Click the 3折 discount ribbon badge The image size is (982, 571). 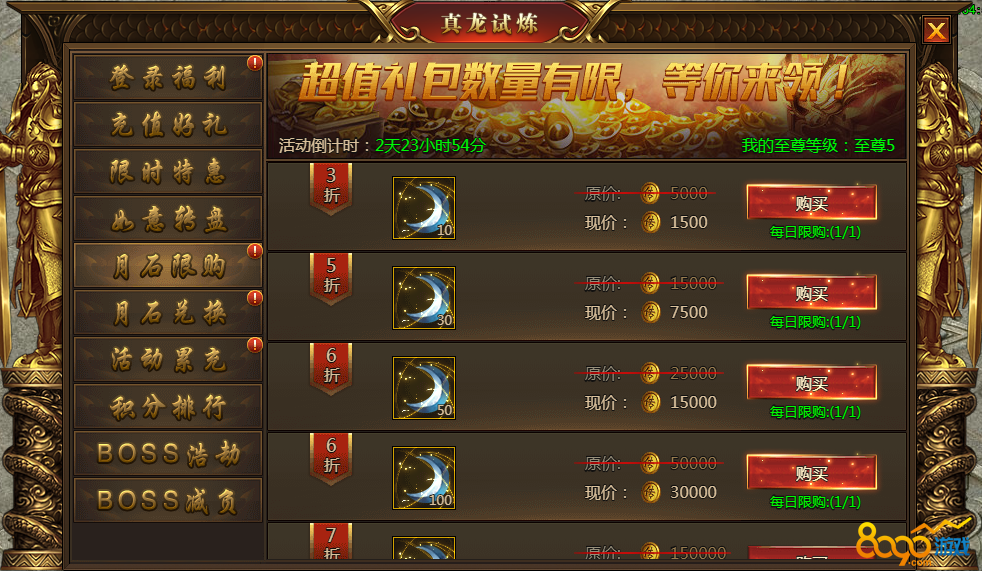(331, 188)
